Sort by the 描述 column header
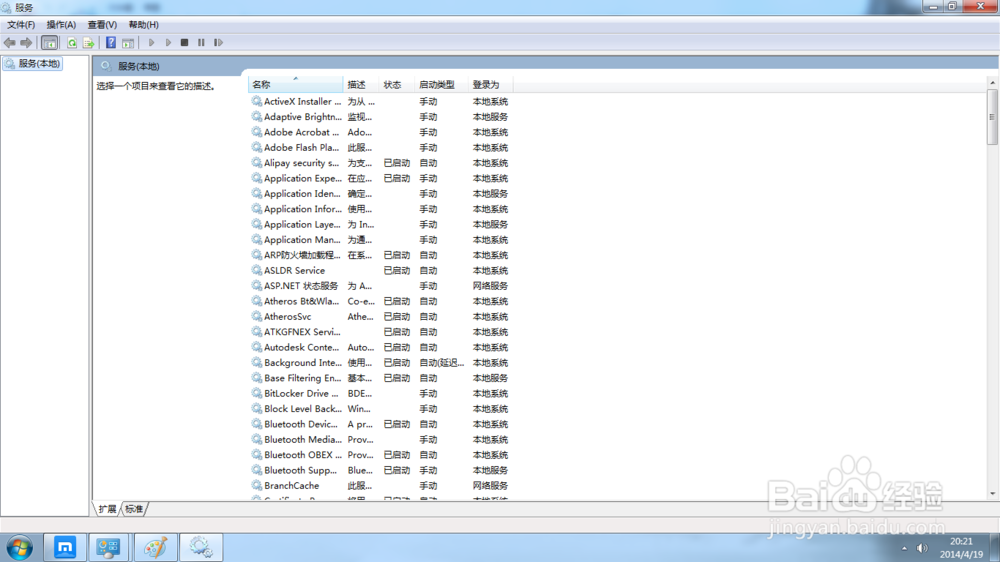1000x562 pixels. point(361,85)
